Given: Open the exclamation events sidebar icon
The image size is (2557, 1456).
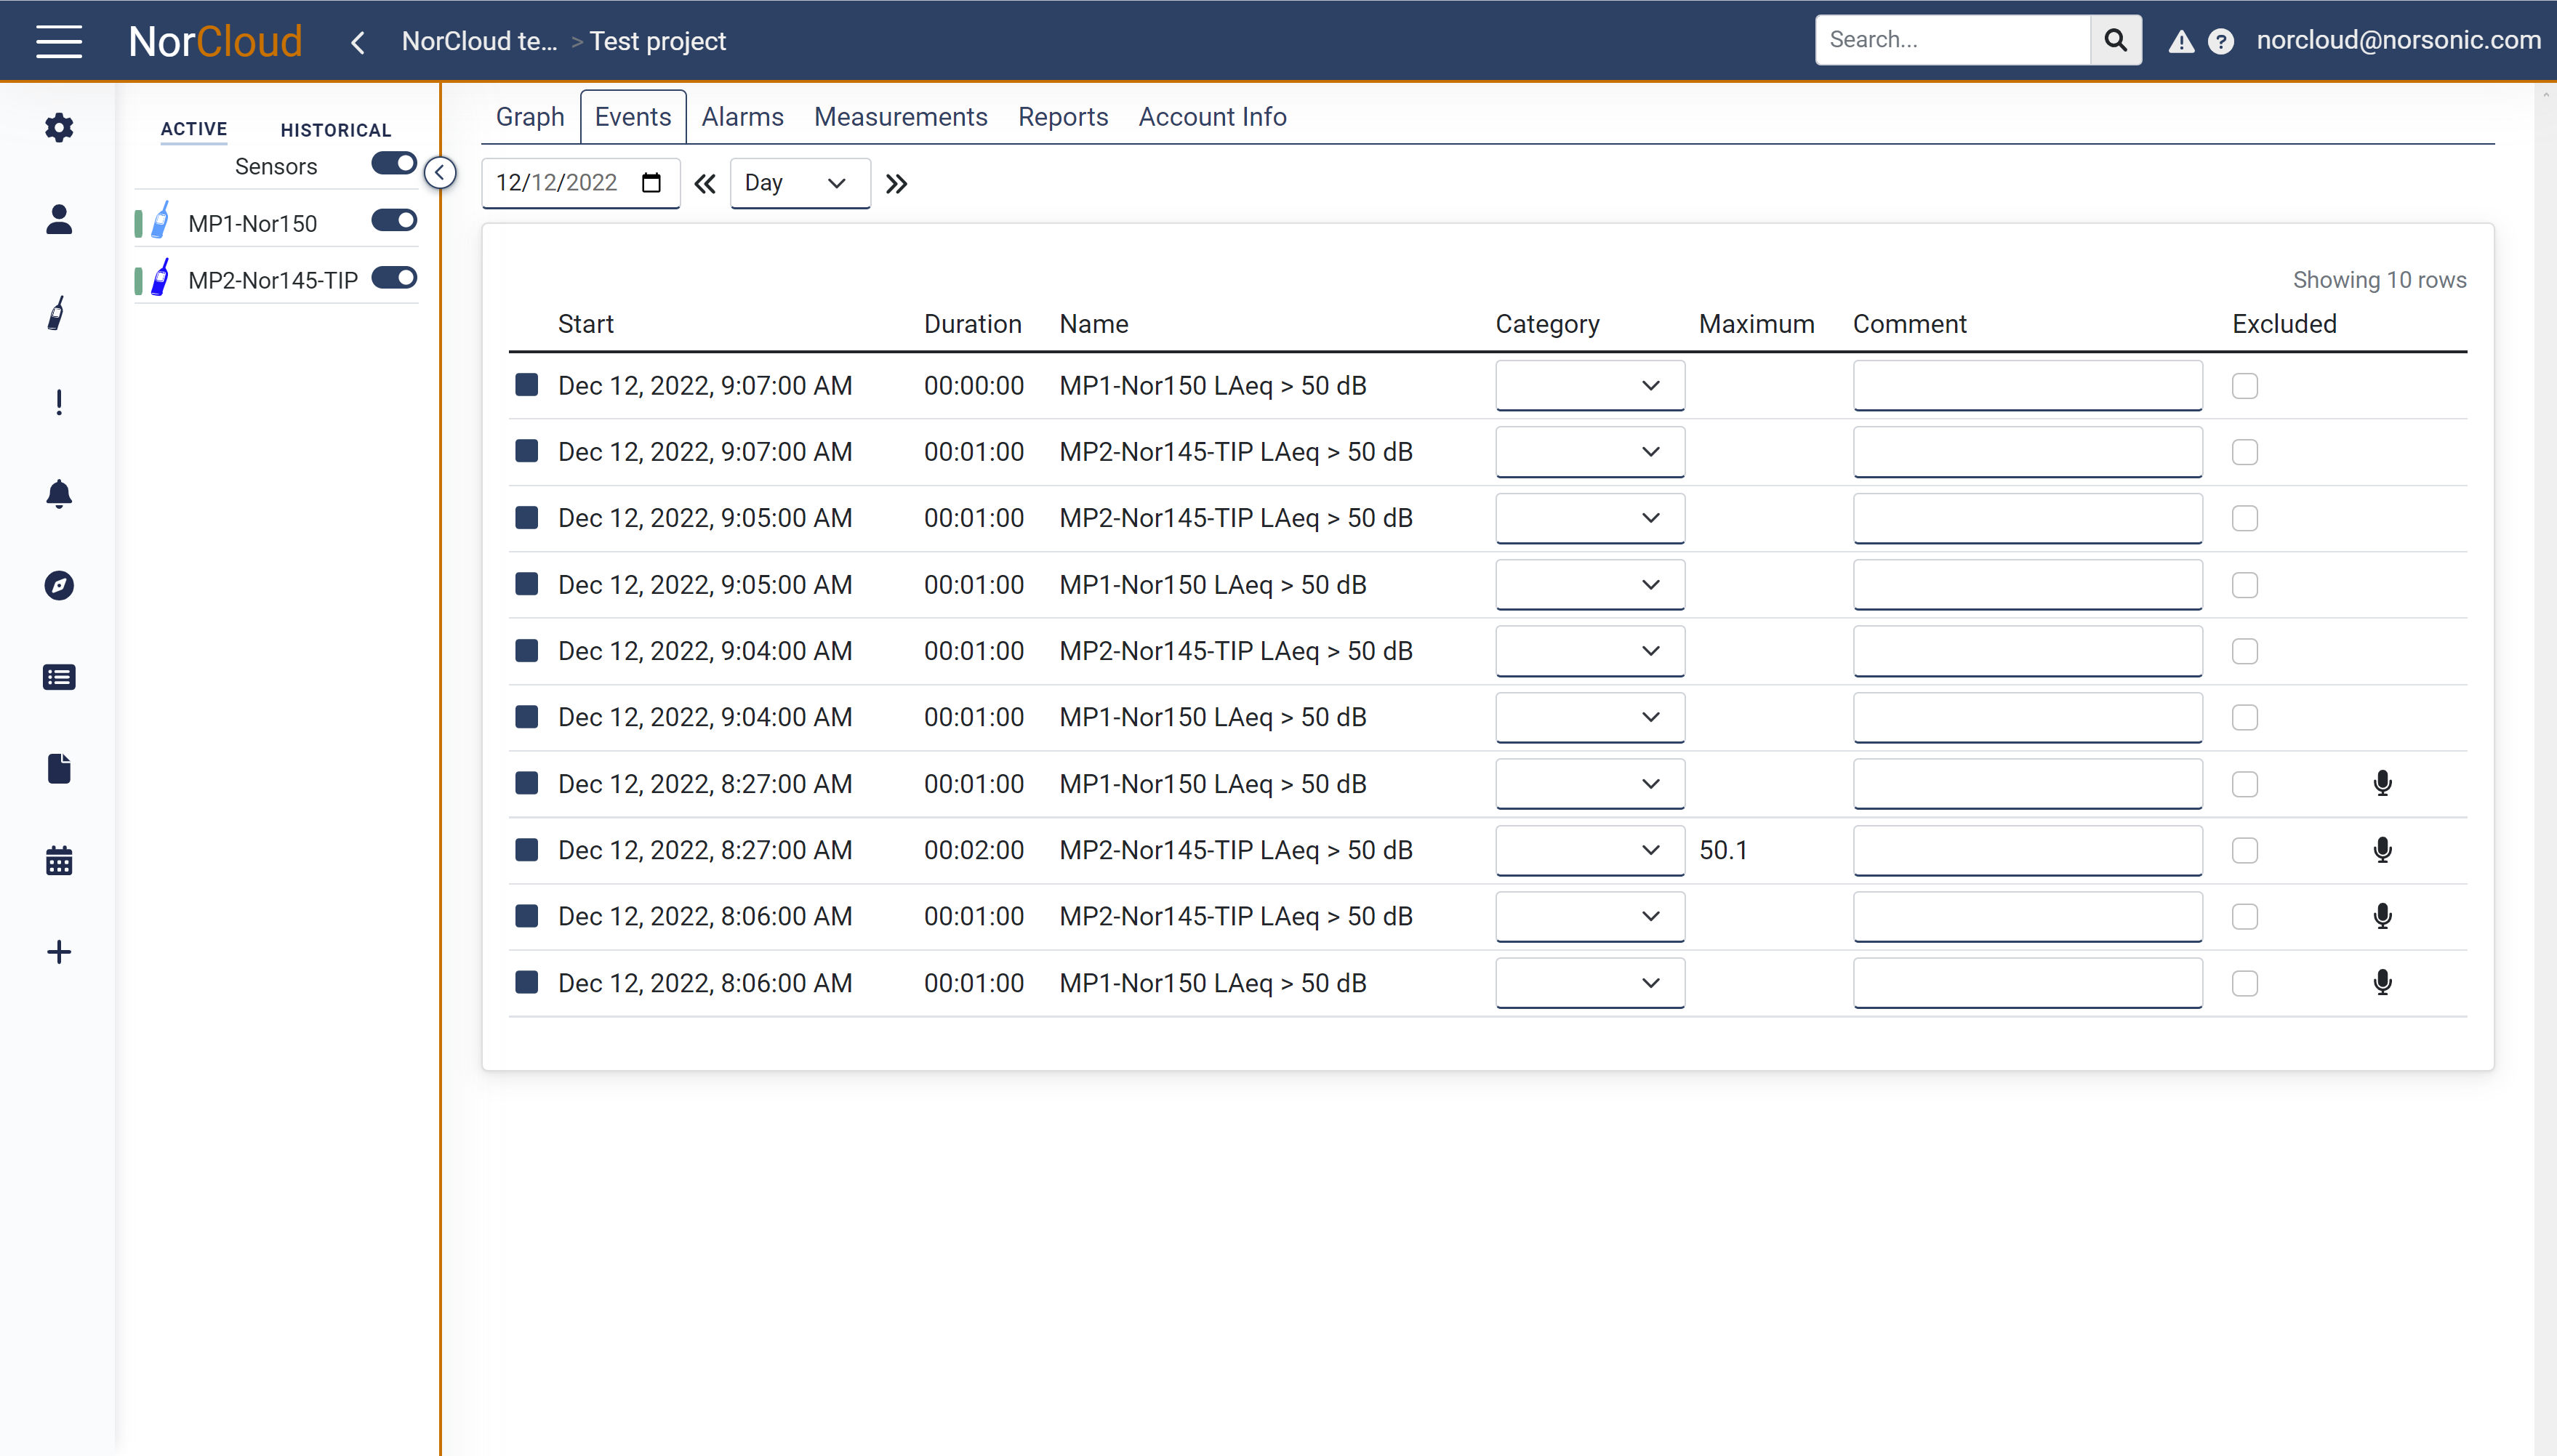Looking at the screenshot, I should click(59, 402).
